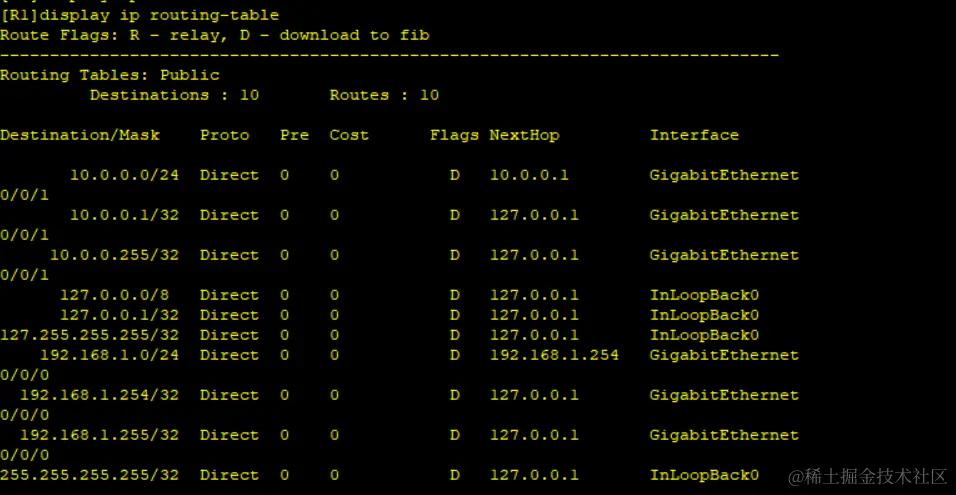This screenshot has width=956, height=495.
Task: Click InLoopBack0 in the 255.255.255.255/32 row
Action: tap(704, 475)
